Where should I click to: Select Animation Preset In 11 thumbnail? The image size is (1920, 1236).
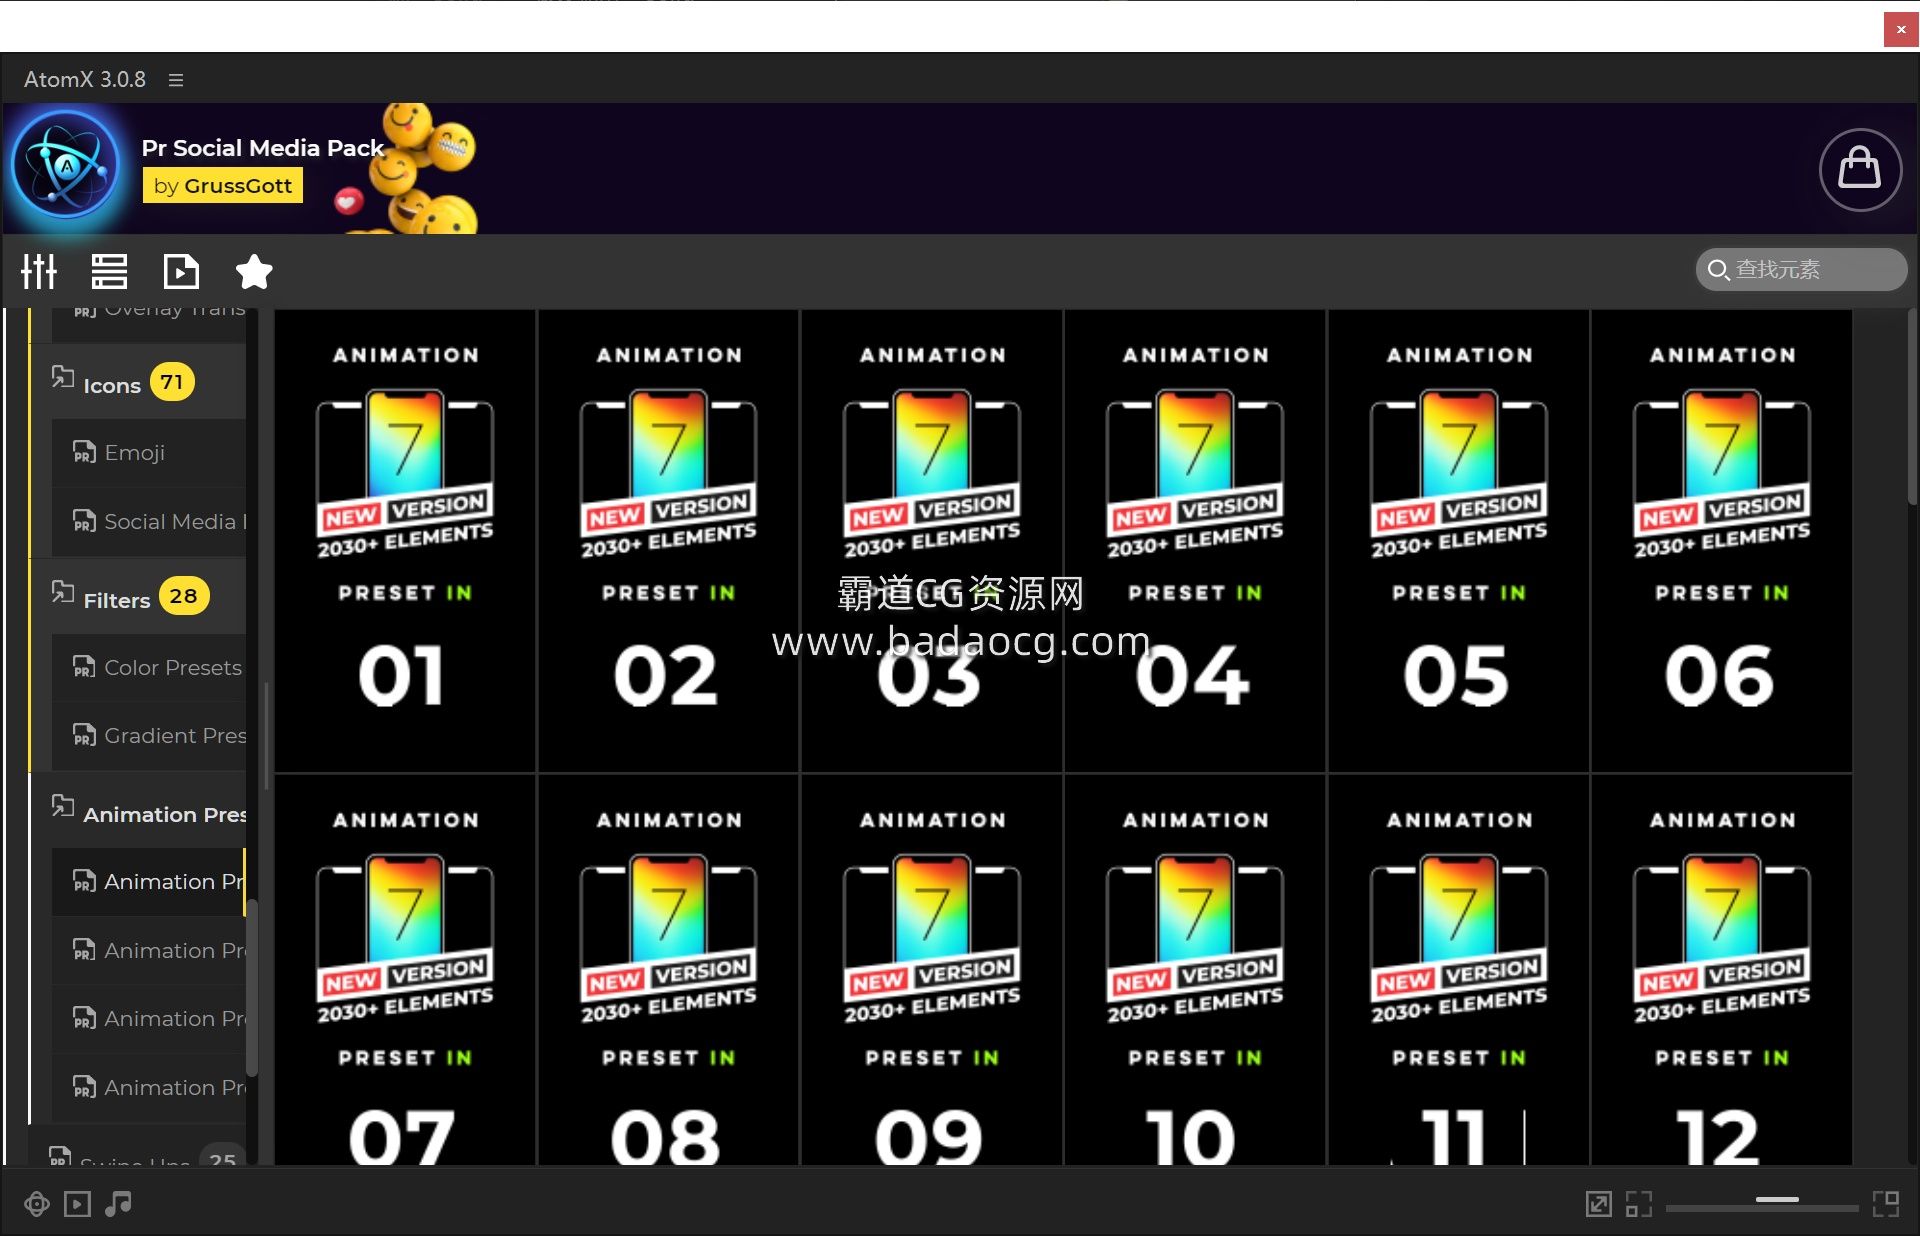tap(1459, 970)
